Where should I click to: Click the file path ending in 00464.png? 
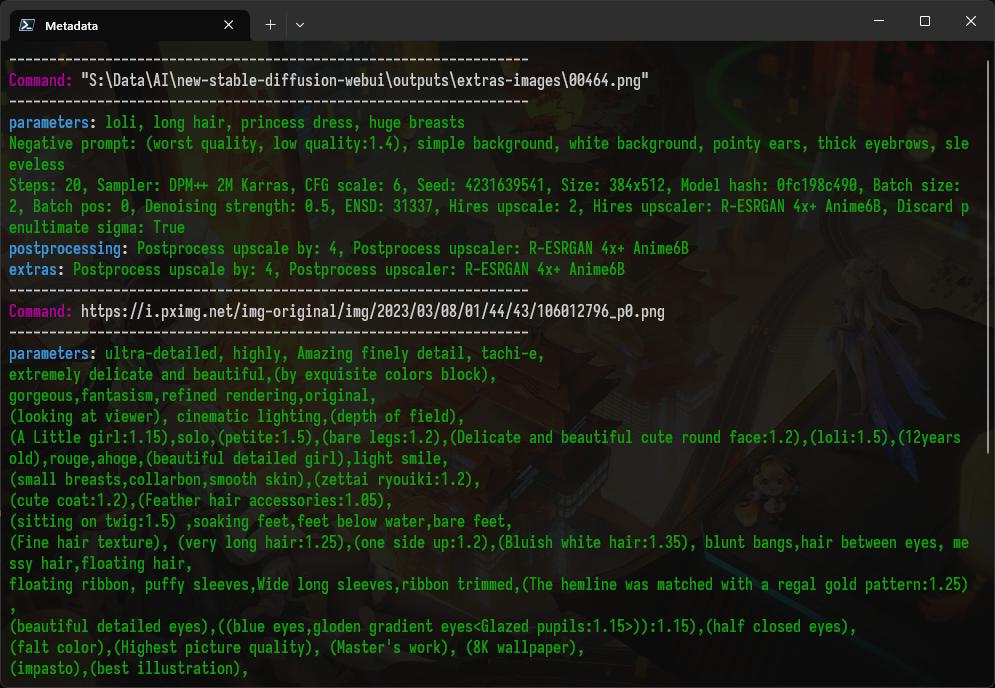[x=365, y=81]
